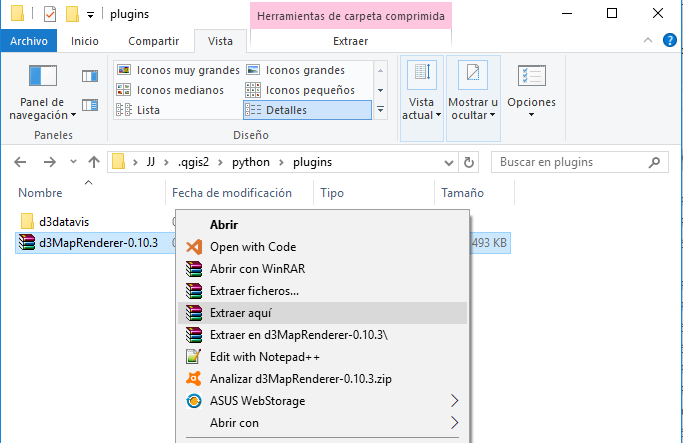Open the Mostrar u ocultar dropdown
This screenshot has height=443, width=683.
click(473, 98)
